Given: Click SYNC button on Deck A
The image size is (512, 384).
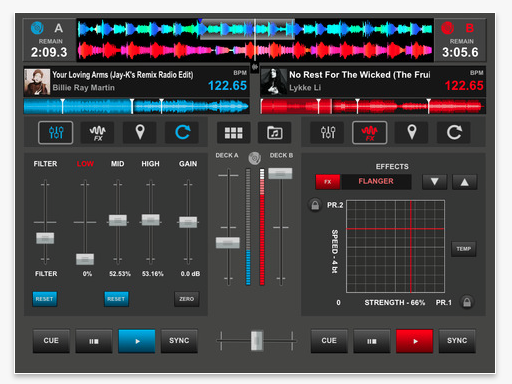Looking at the screenshot, I should (x=179, y=341).
